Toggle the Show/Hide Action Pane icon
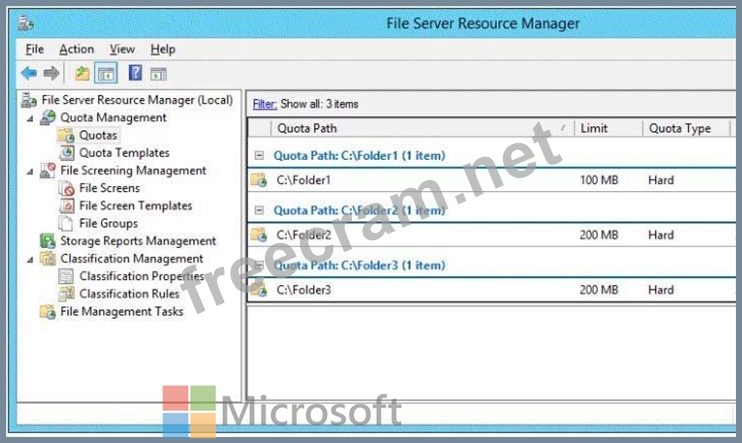Image resolution: width=742 pixels, height=443 pixels. [x=159, y=74]
